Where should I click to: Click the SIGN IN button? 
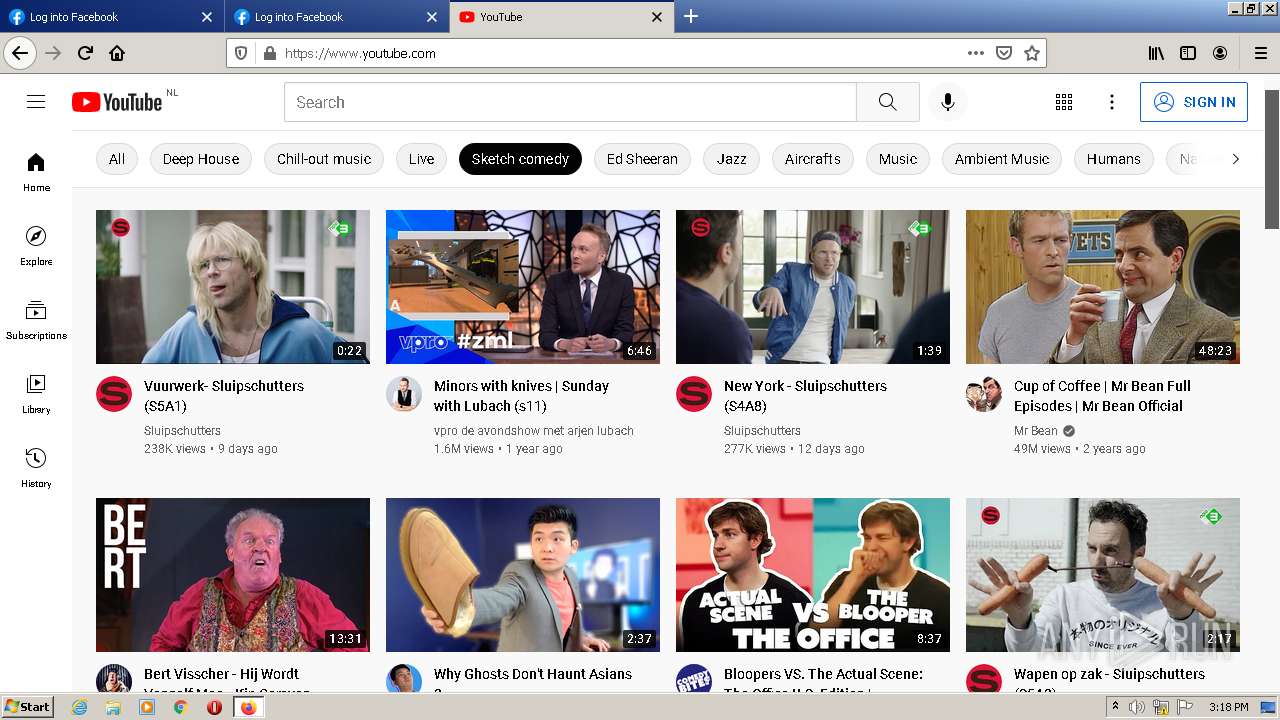tap(1194, 102)
